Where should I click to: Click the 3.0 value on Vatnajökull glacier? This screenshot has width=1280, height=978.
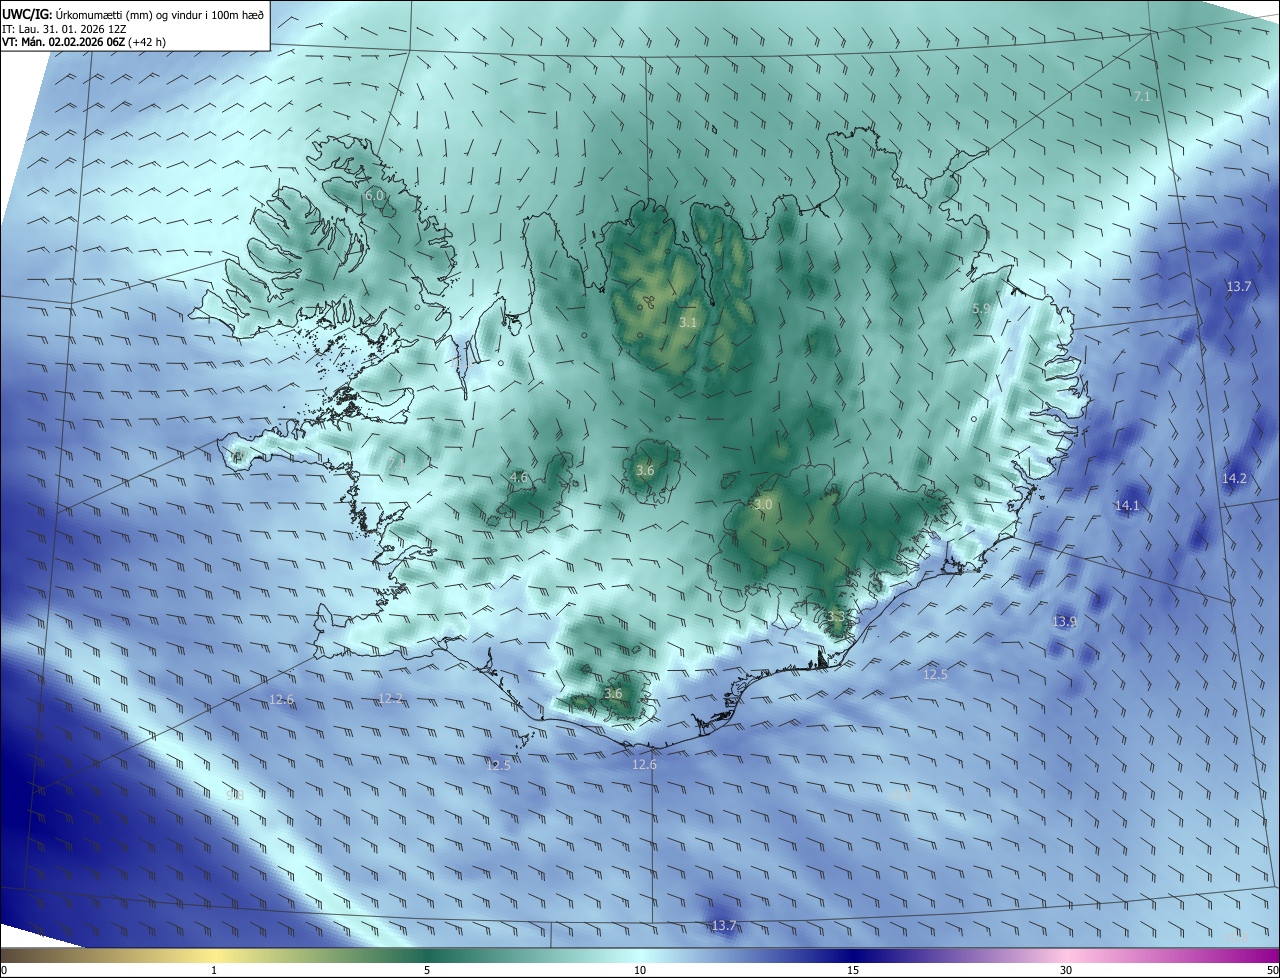pyautogui.click(x=763, y=505)
